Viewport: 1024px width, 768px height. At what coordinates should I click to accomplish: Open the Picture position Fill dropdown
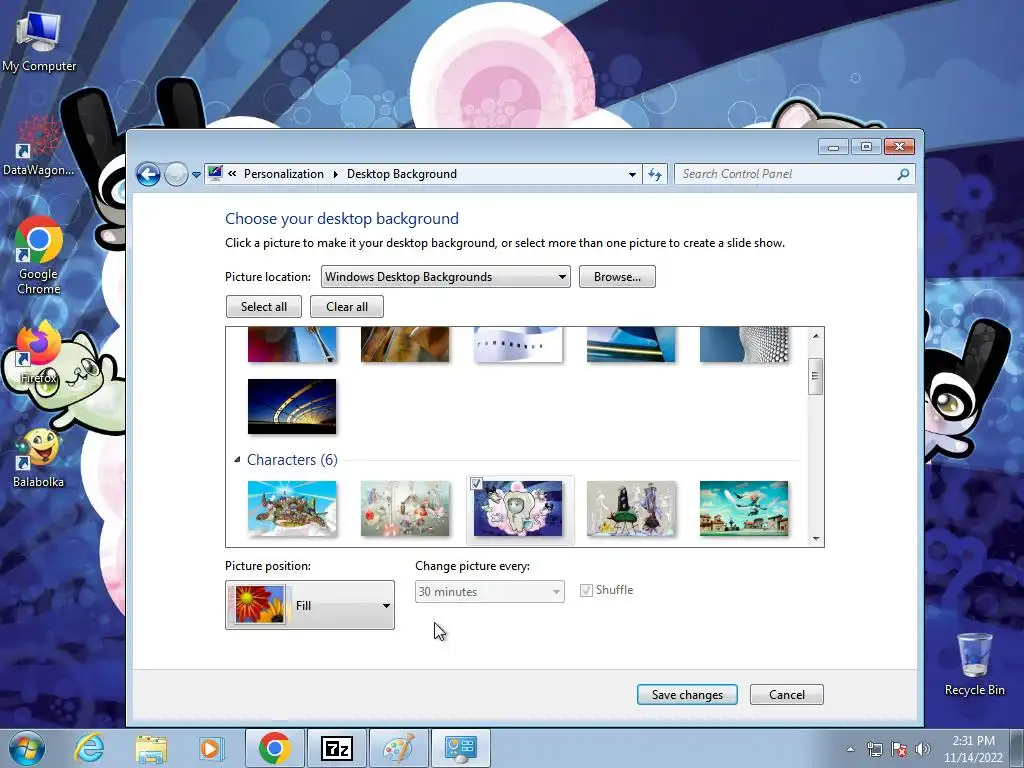(x=310, y=605)
